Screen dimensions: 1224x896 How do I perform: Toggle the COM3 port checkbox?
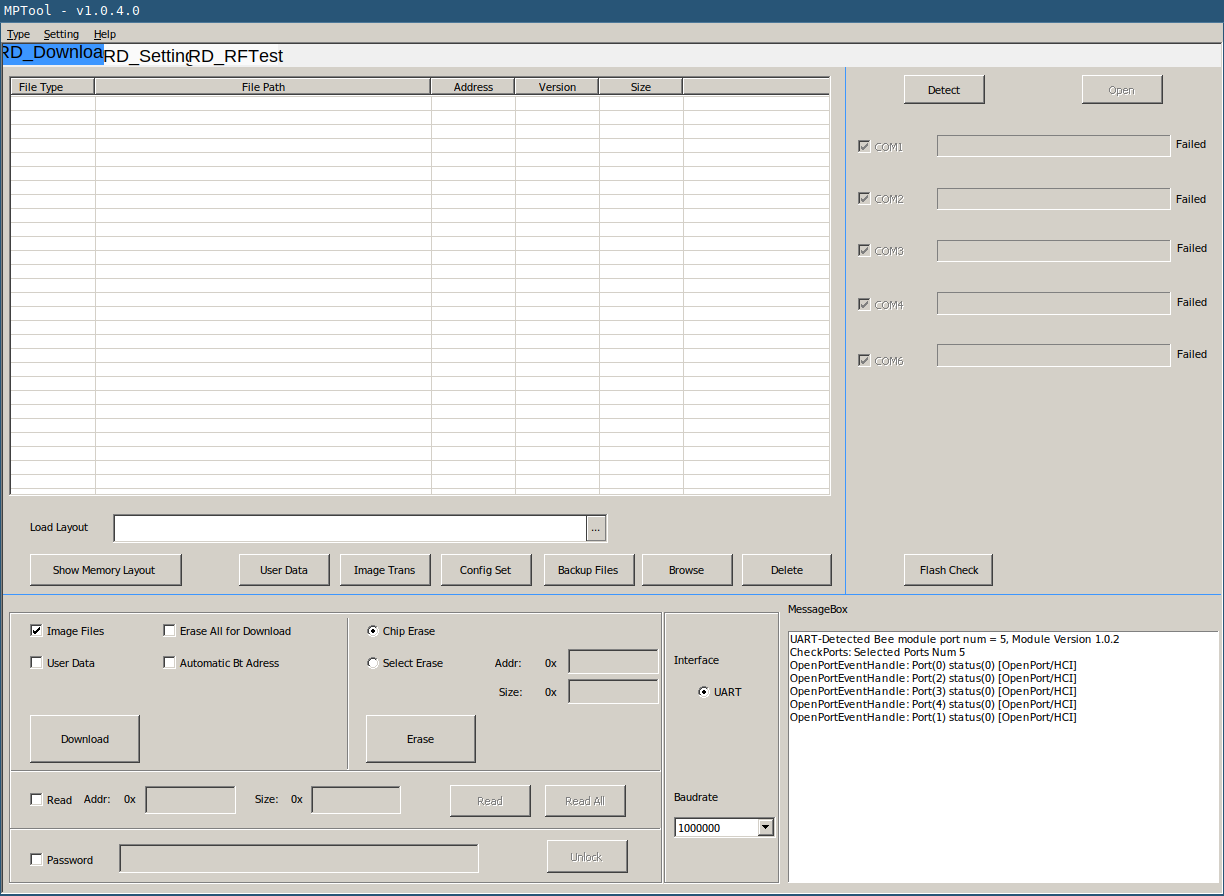(864, 250)
